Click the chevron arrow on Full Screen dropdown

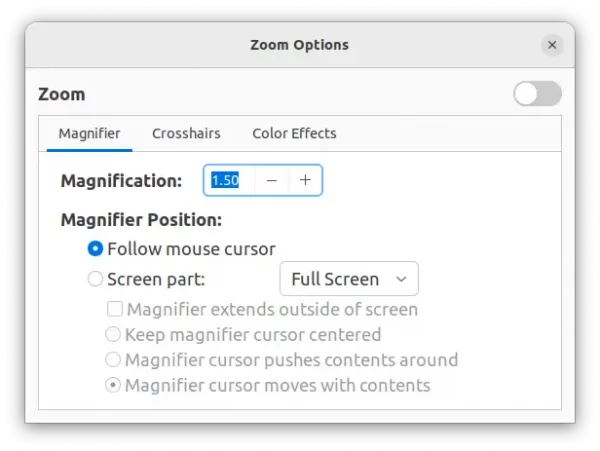(401, 279)
